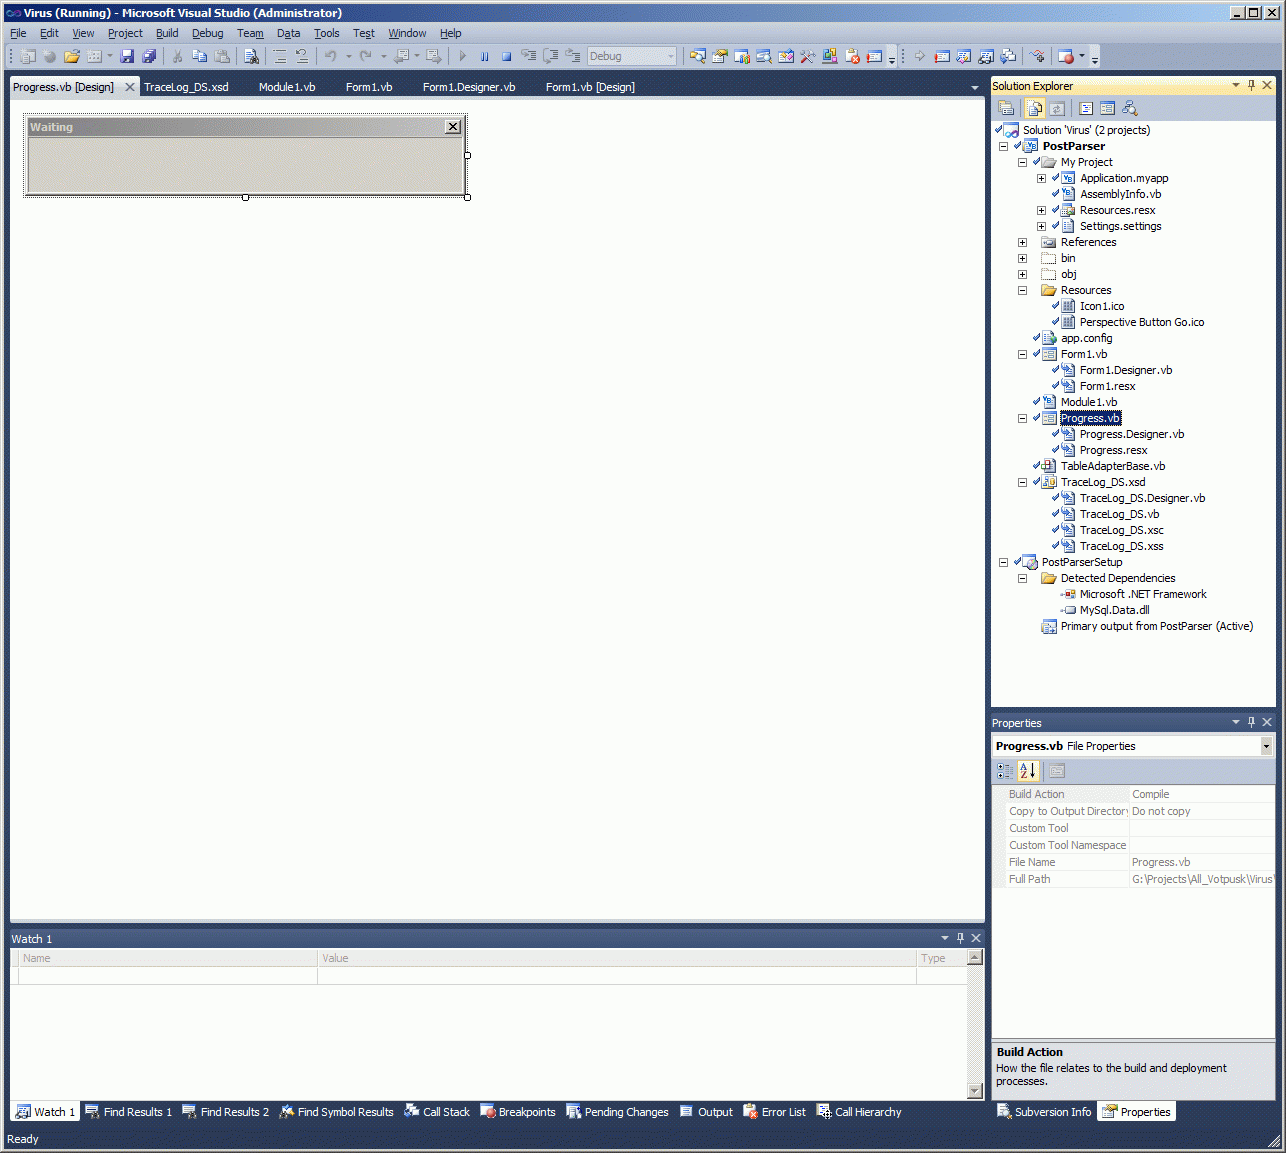Open the Solution Explorer window options arrow
This screenshot has width=1286, height=1153.
click(1236, 86)
